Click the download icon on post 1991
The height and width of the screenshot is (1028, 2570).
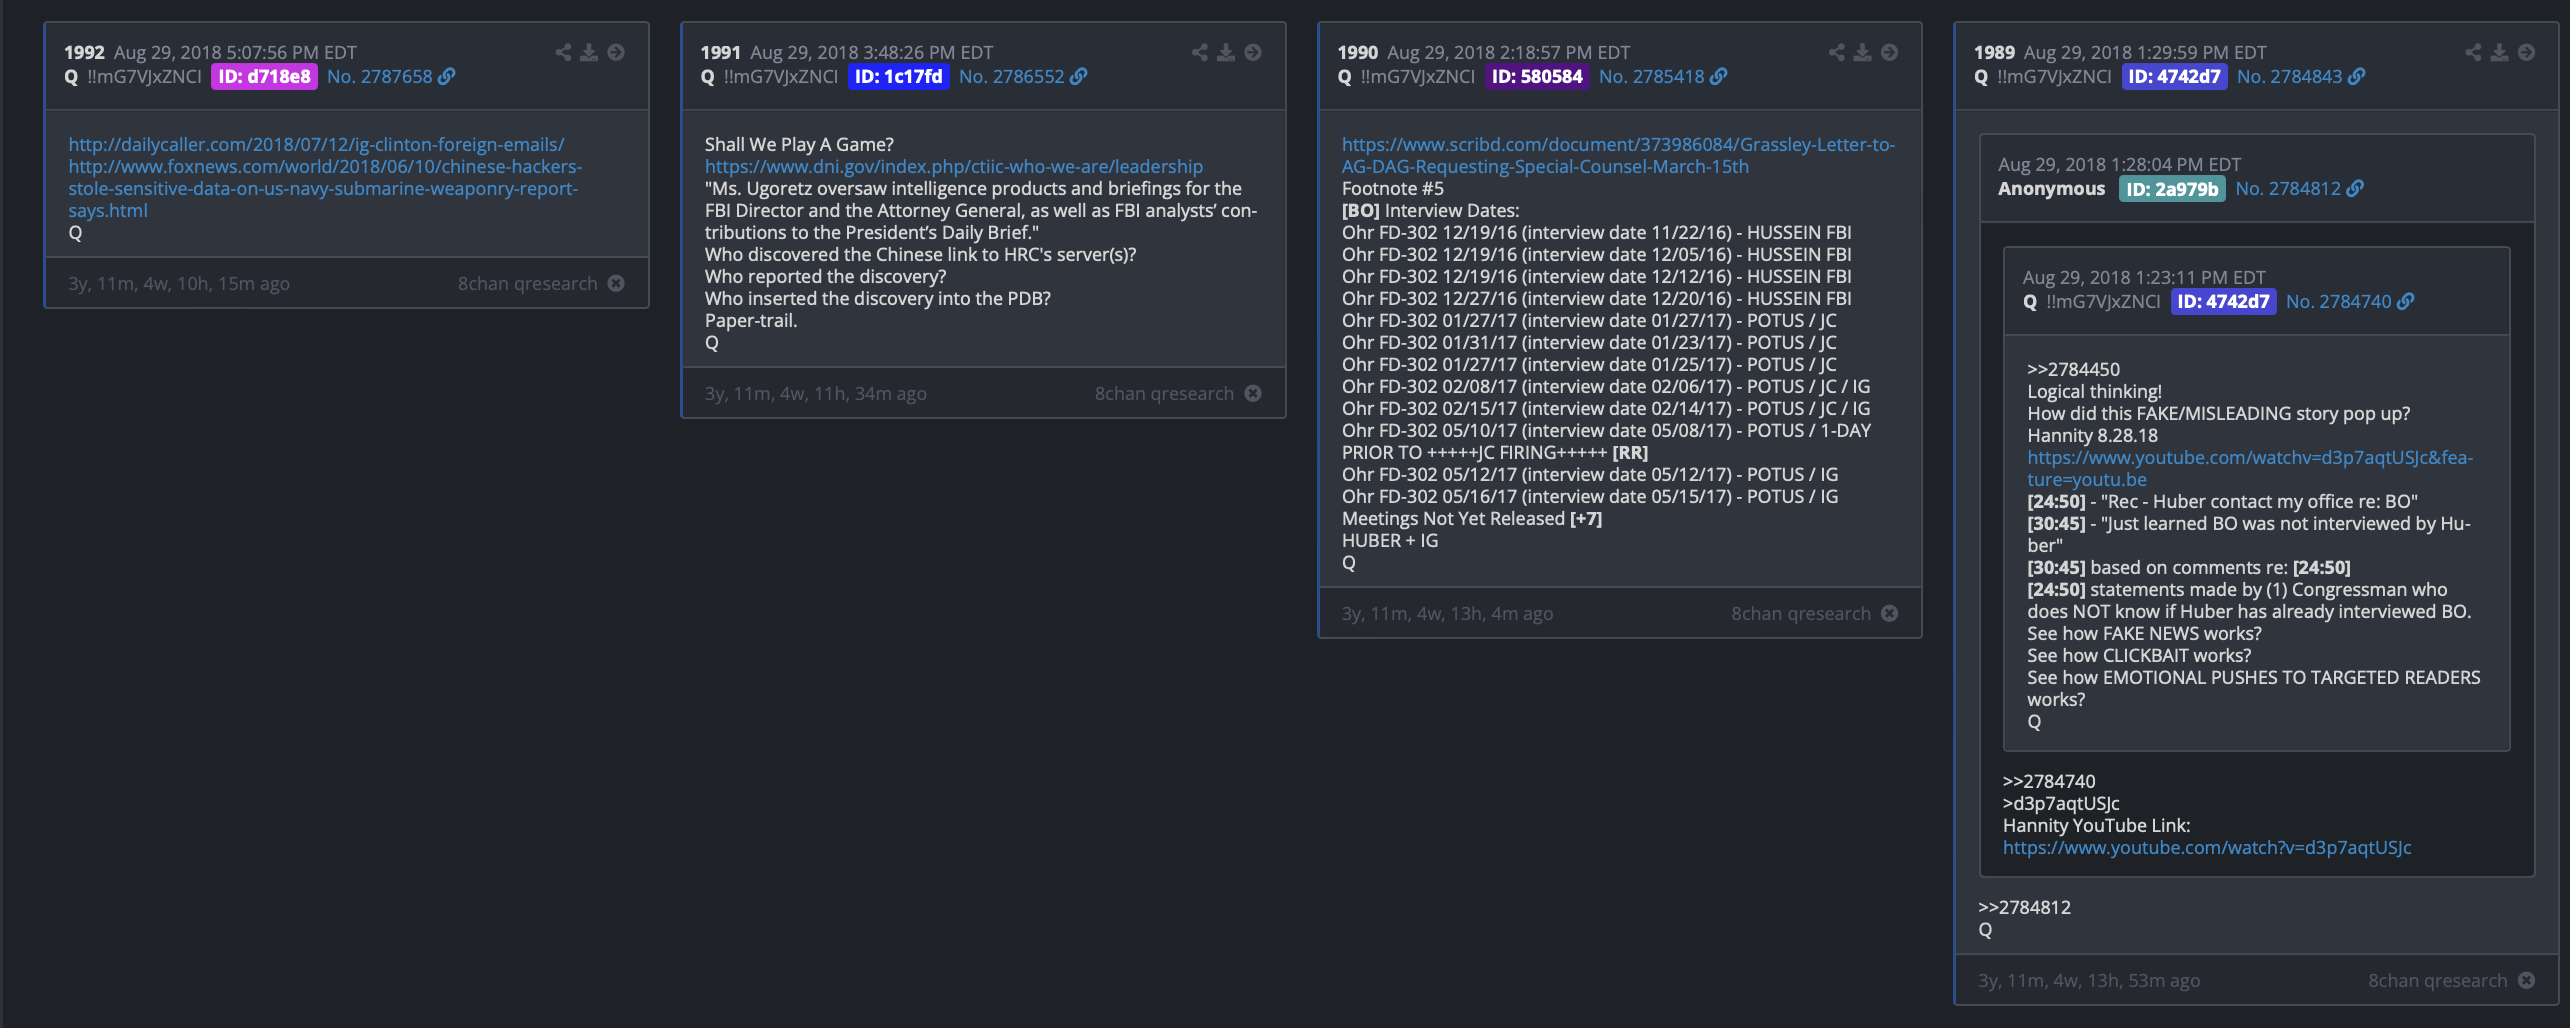1226,52
